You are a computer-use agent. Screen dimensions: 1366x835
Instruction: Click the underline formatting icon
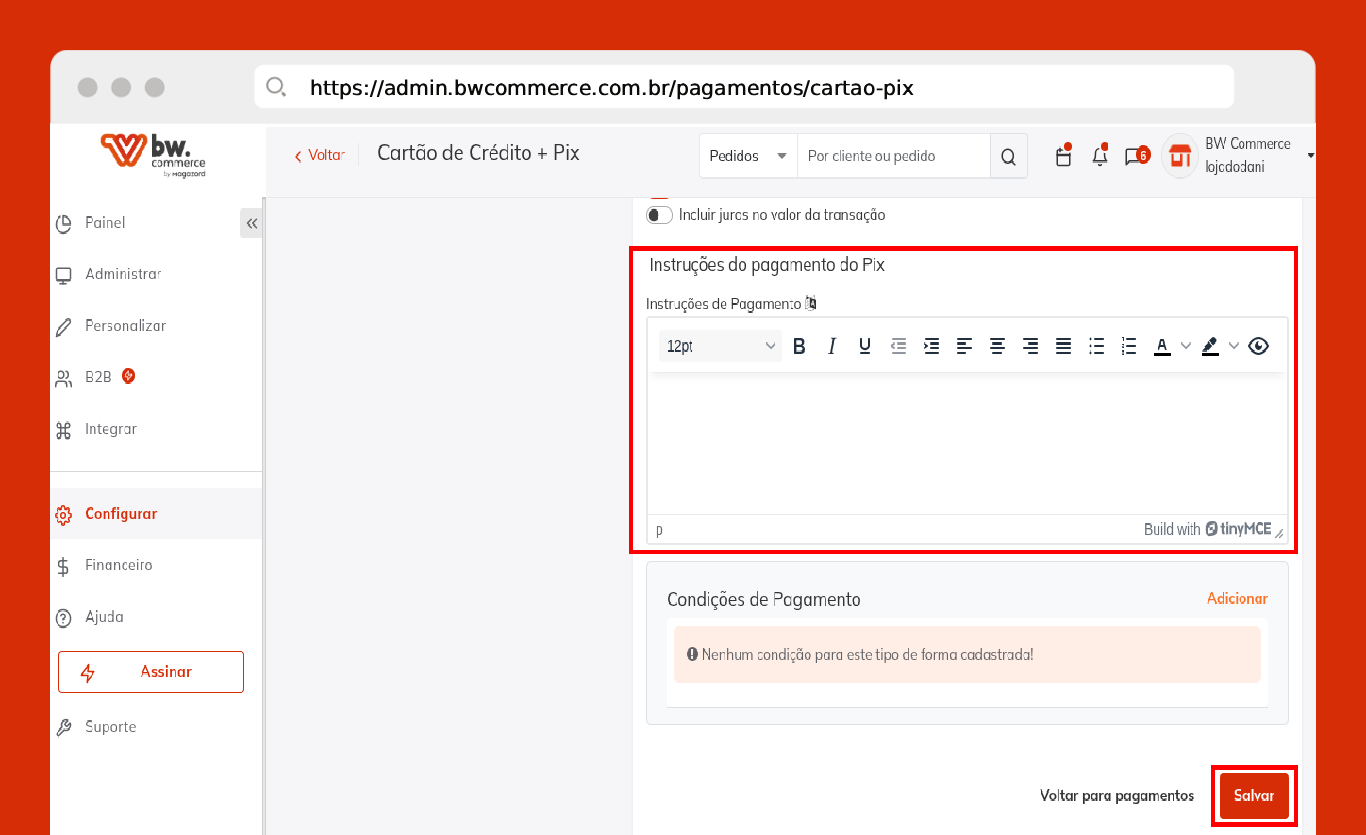(x=865, y=346)
